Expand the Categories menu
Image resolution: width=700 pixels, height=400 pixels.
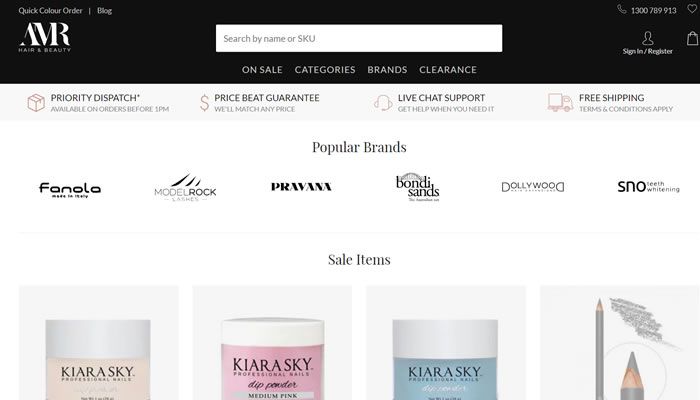(325, 70)
